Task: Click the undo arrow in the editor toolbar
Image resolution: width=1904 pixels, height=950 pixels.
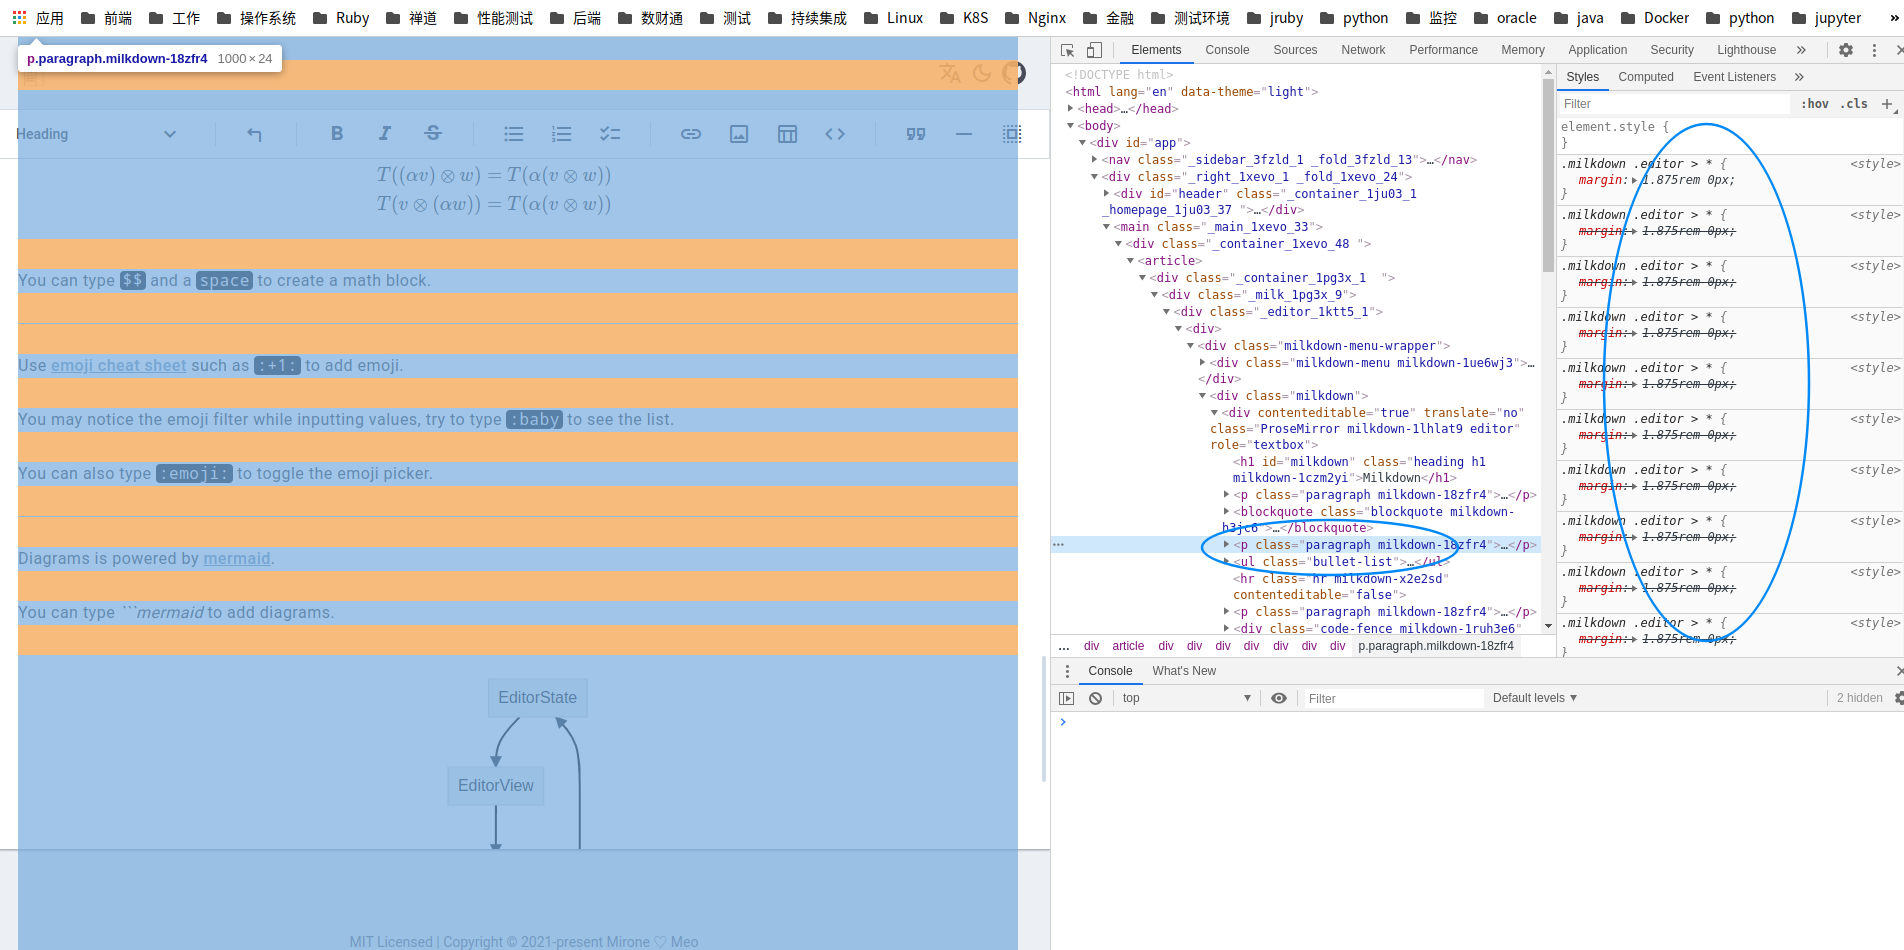Action: pos(255,133)
